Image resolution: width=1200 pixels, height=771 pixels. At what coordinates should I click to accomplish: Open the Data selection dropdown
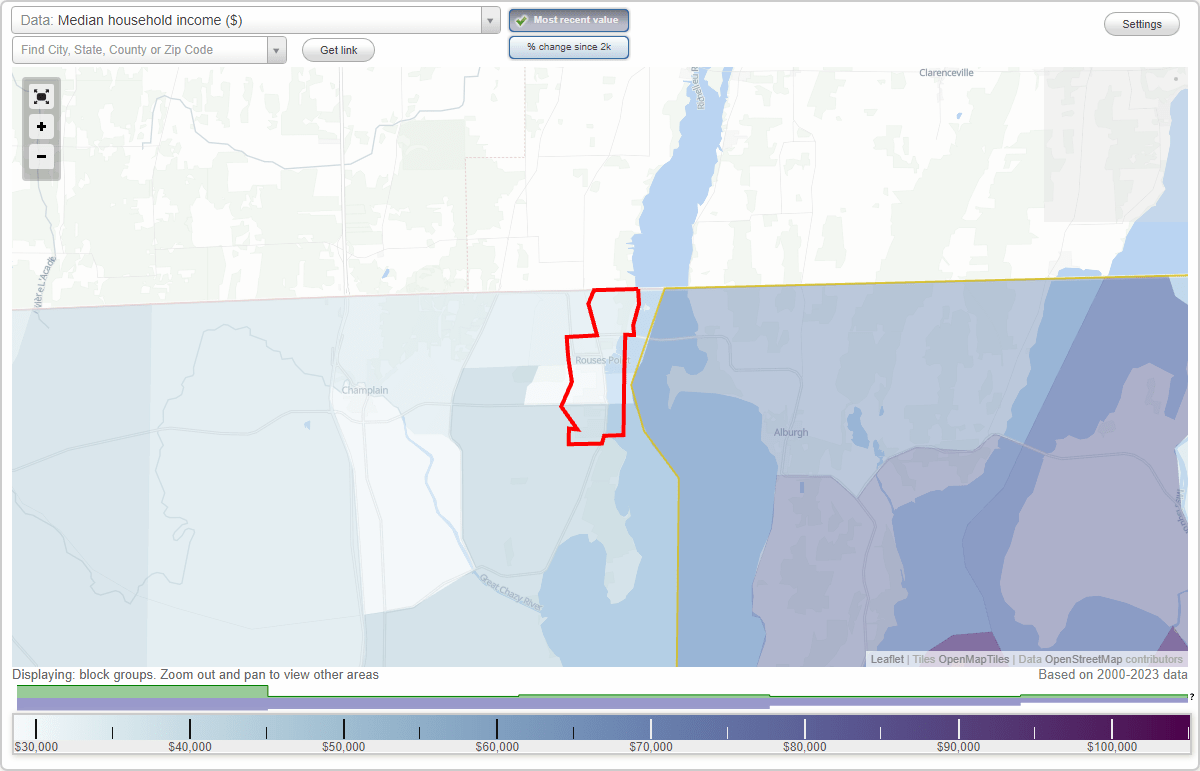(488, 19)
